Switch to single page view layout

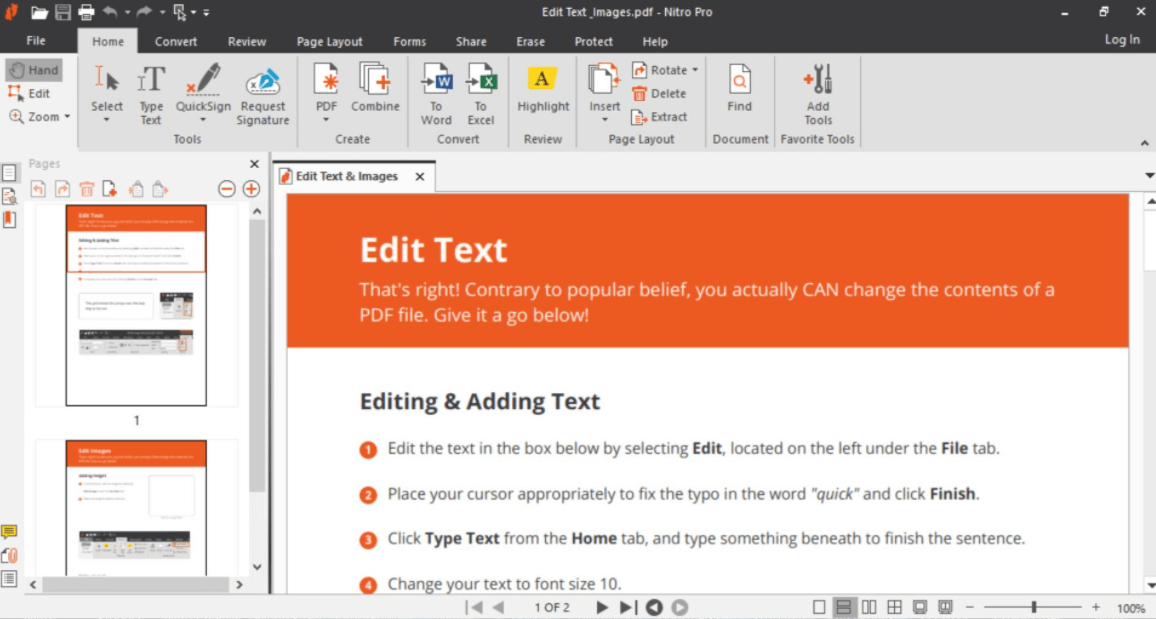(x=819, y=607)
